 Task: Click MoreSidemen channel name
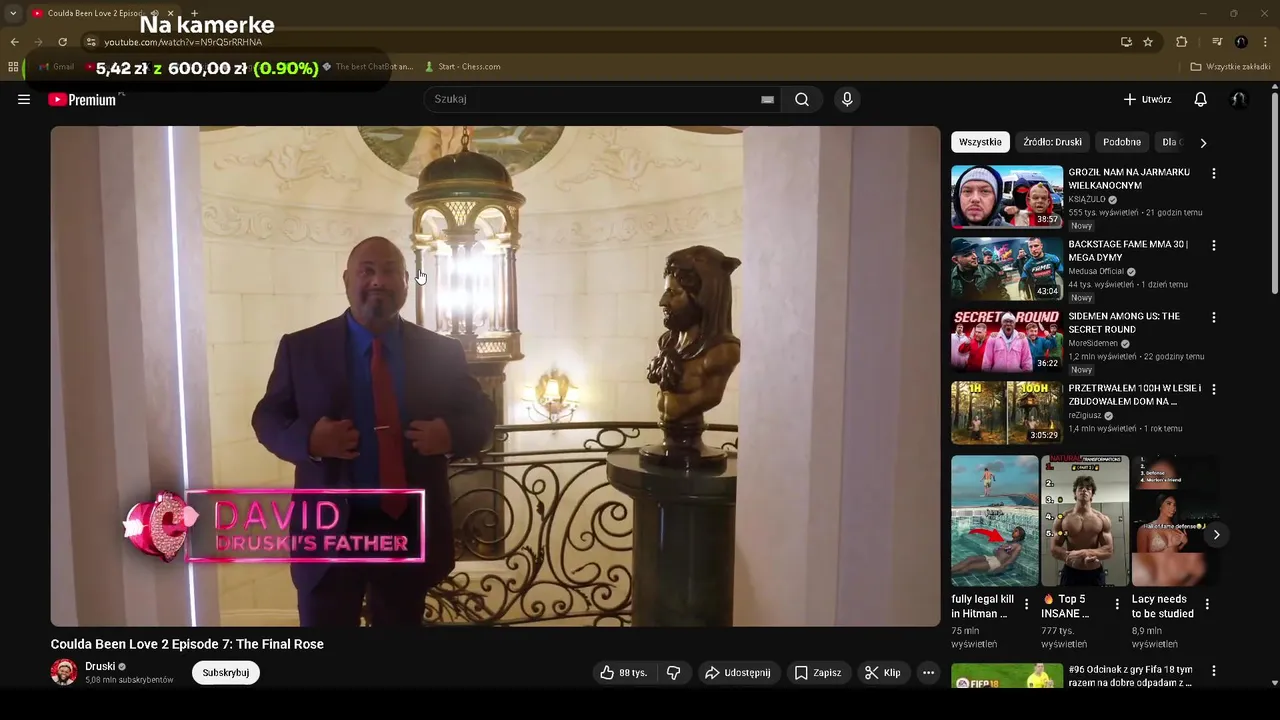tap(1093, 343)
